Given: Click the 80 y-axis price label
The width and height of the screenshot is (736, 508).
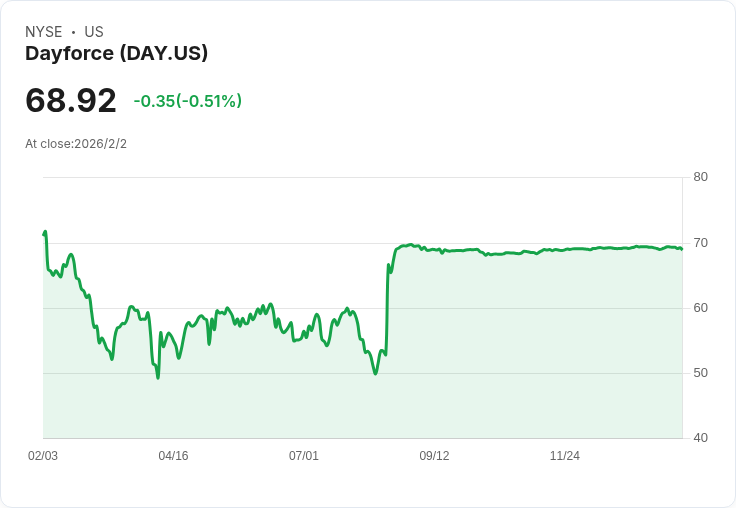Looking at the screenshot, I should tap(700, 178).
